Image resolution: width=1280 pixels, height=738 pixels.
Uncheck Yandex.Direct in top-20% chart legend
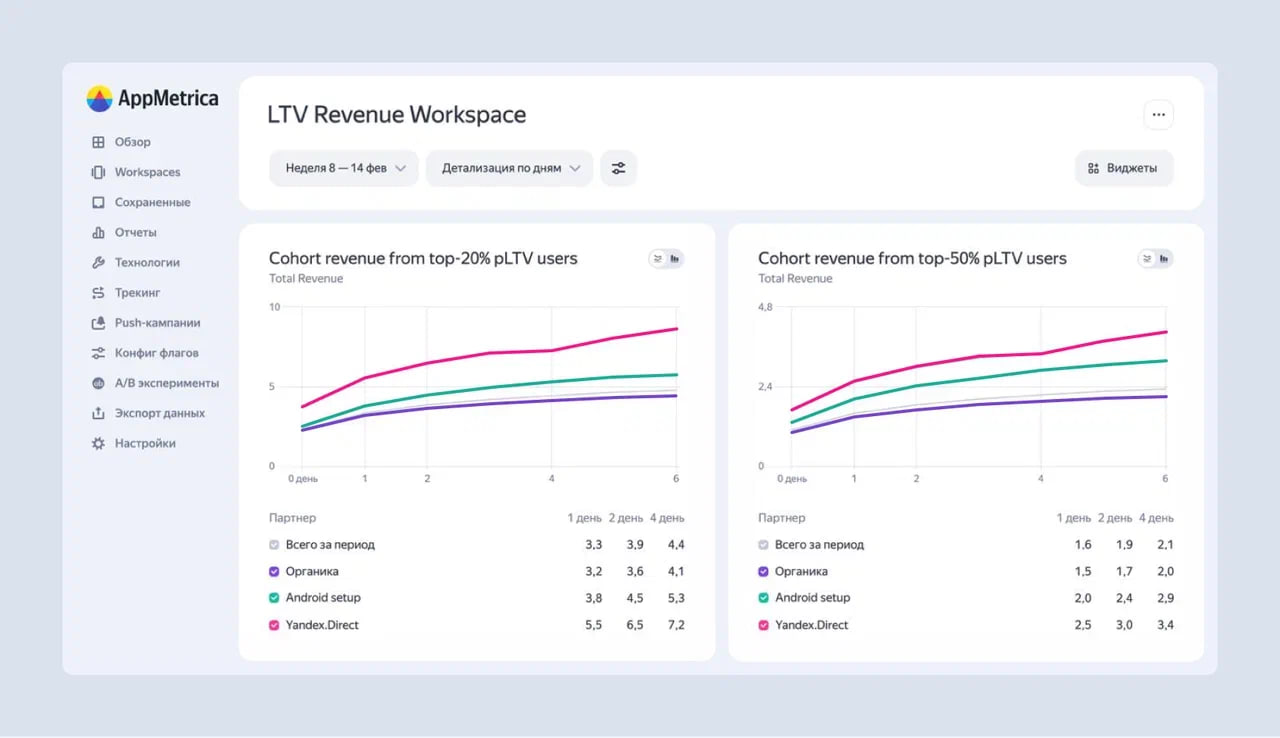tap(275, 625)
